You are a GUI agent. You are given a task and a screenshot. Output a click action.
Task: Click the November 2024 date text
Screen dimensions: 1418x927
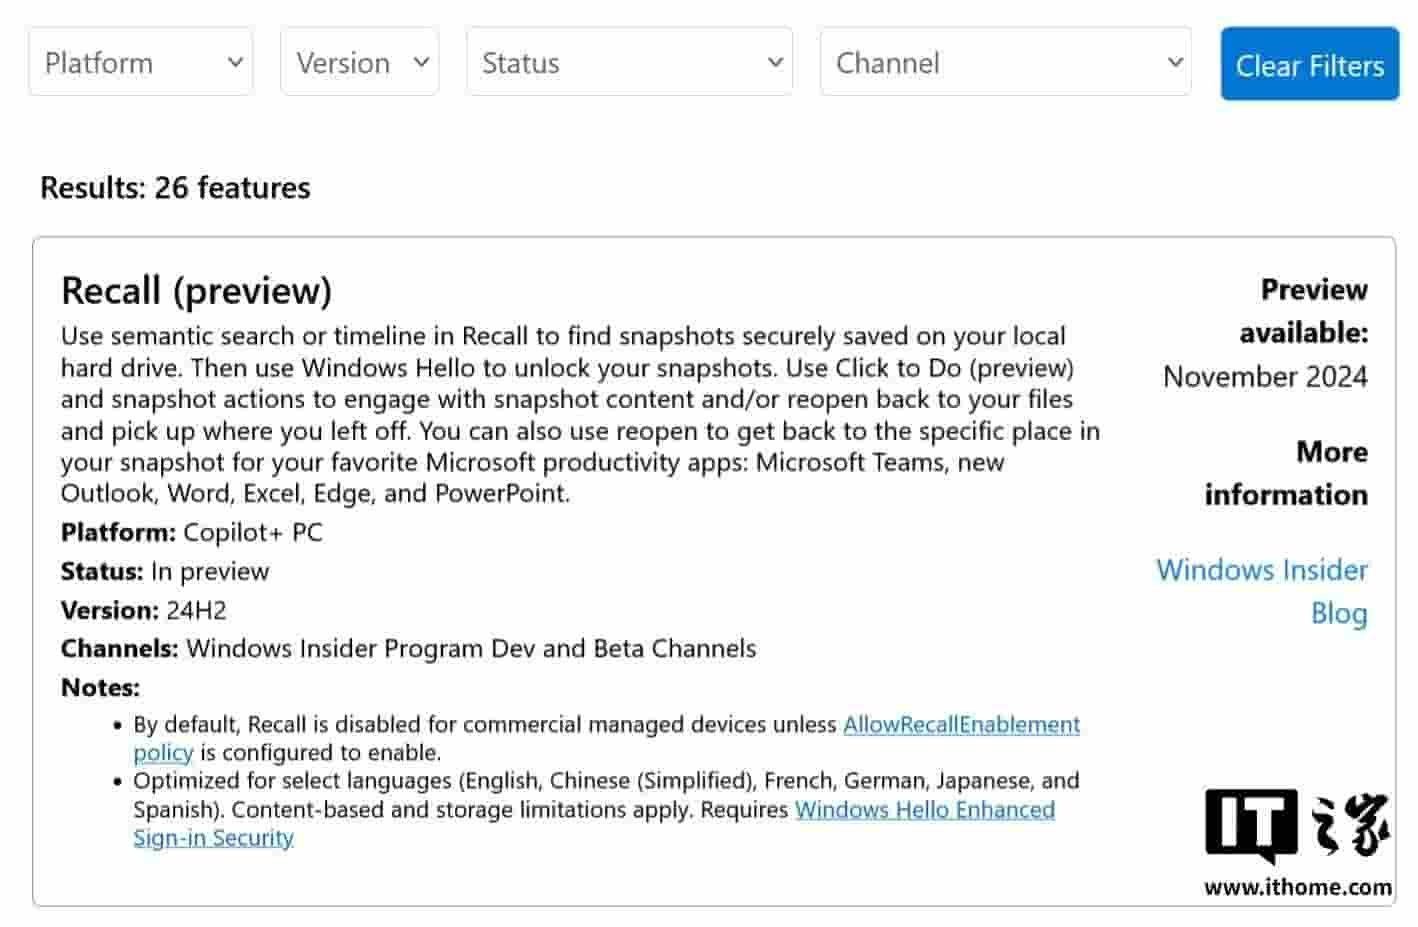point(1265,377)
